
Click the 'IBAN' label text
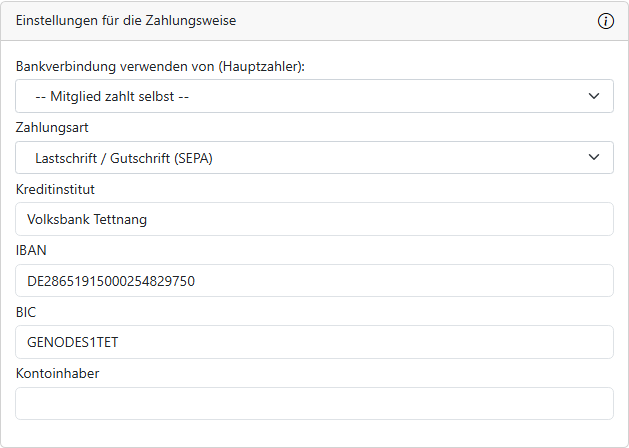tap(31, 250)
